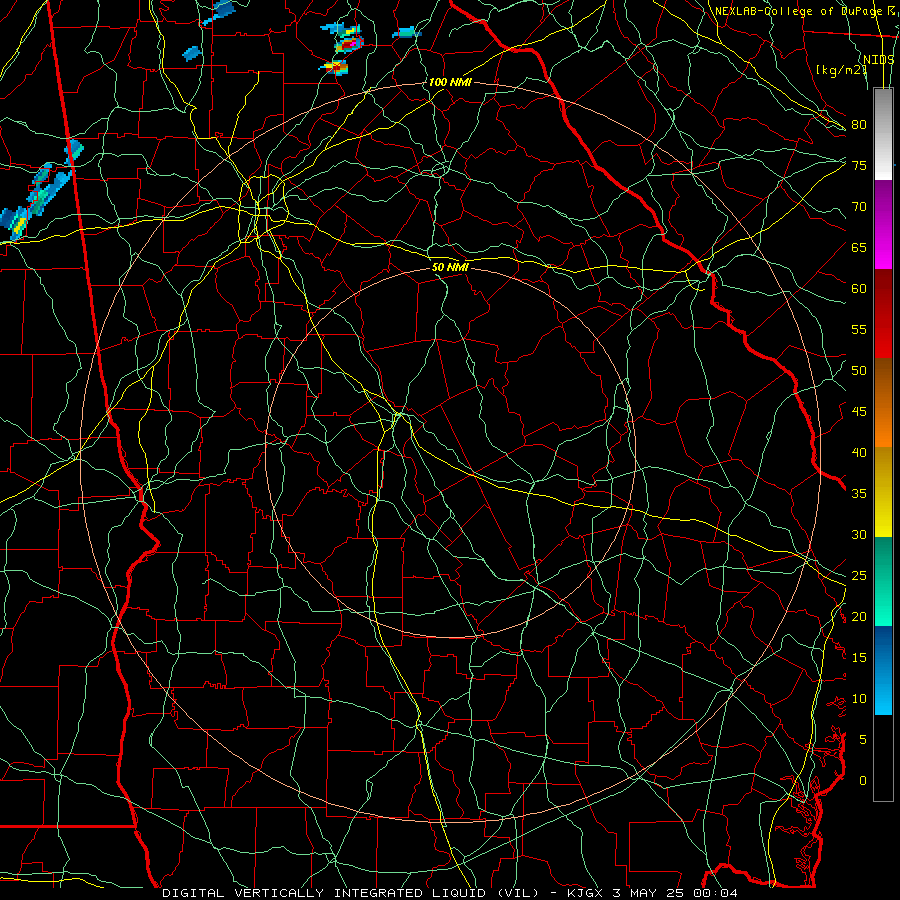Viewport: 900px width, 900px height.
Task: Click the 00:04 timestamp in the caption
Action: click(713, 893)
